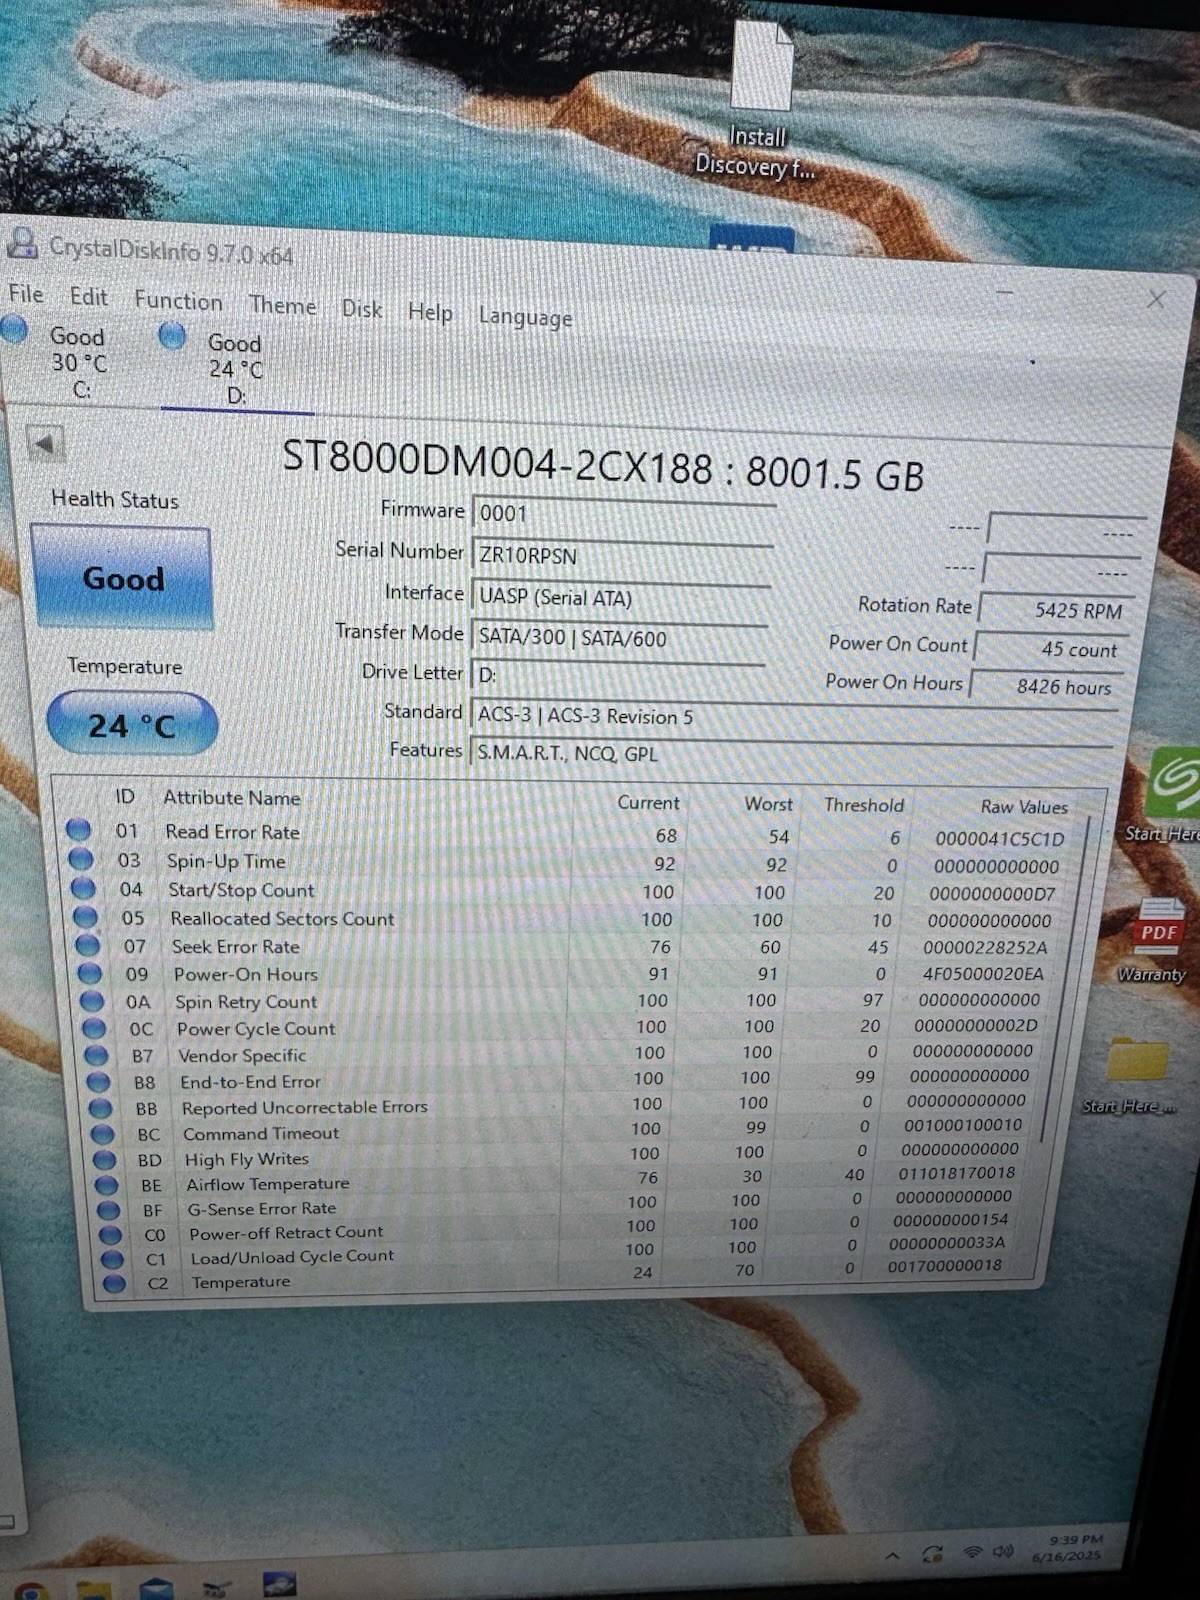The width and height of the screenshot is (1200, 1600).
Task: Open the File menu
Action: pyautogui.click(x=26, y=294)
